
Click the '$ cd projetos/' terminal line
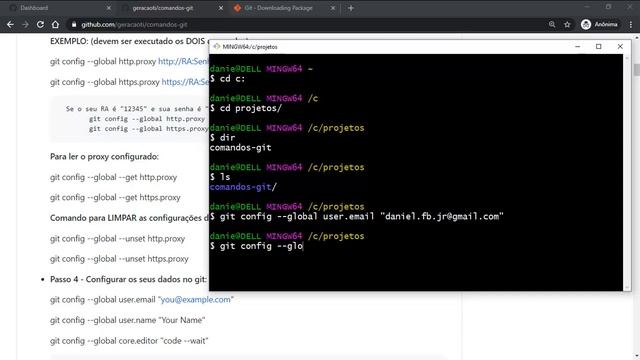(x=246, y=108)
